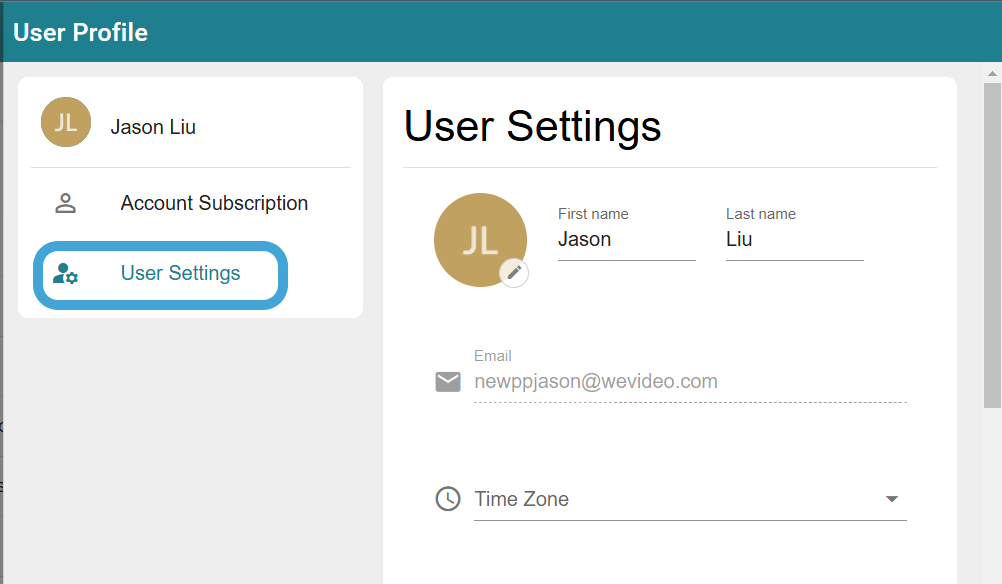The width and height of the screenshot is (1002, 584).
Task: Click the person icon beside Account Subscription
Action: (65, 203)
